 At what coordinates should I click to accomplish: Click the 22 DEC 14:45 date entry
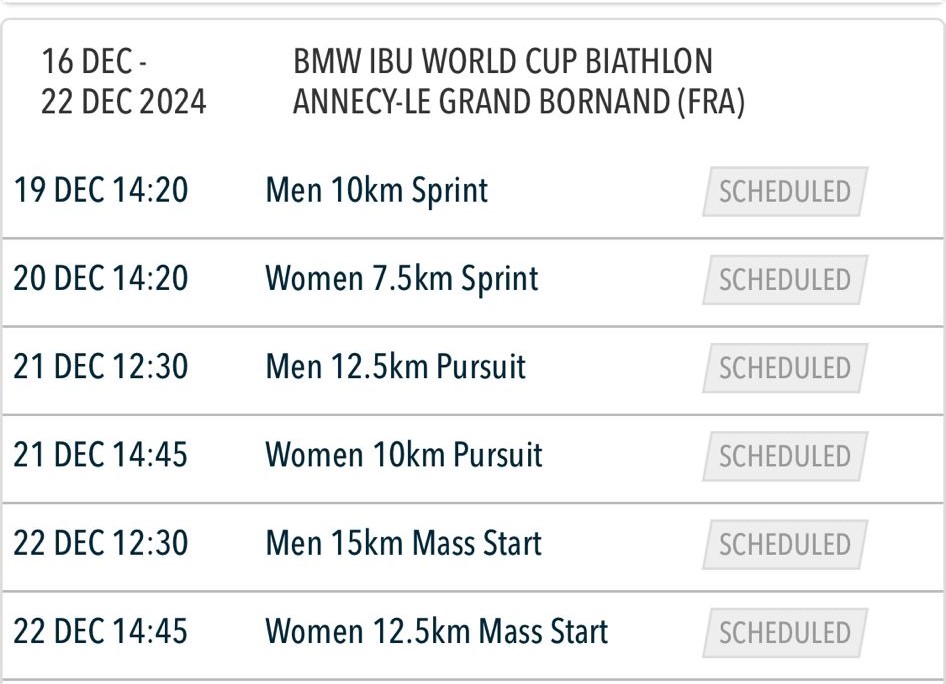[101, 631]
